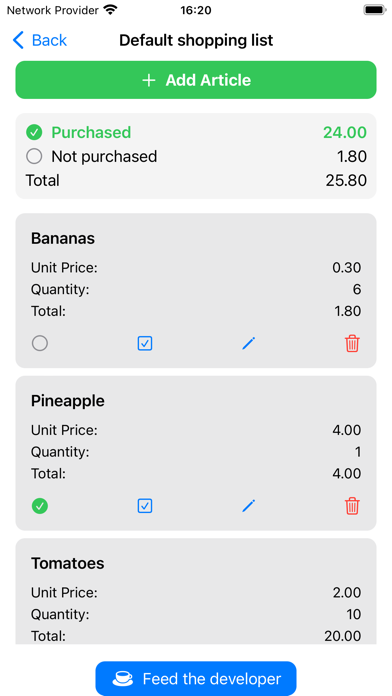Tap the Feed the developer button
Screen dimensions: 392x696
(196, 678)
